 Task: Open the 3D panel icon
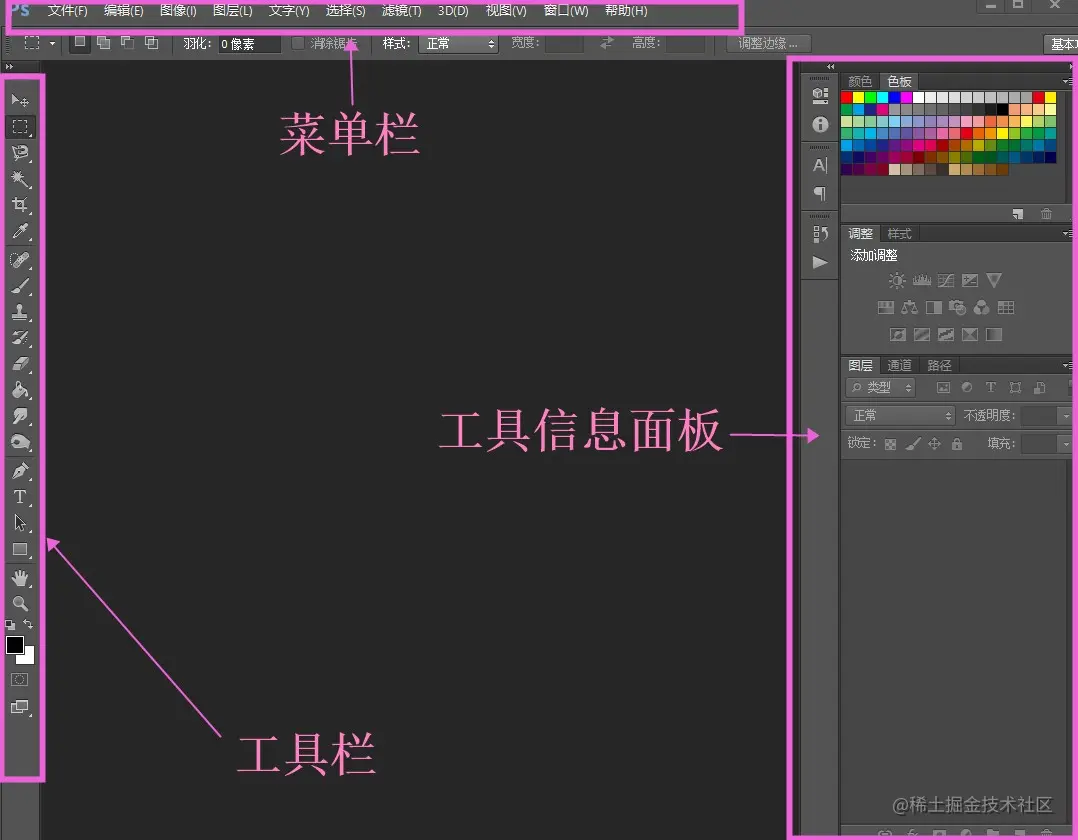(820, 95)
